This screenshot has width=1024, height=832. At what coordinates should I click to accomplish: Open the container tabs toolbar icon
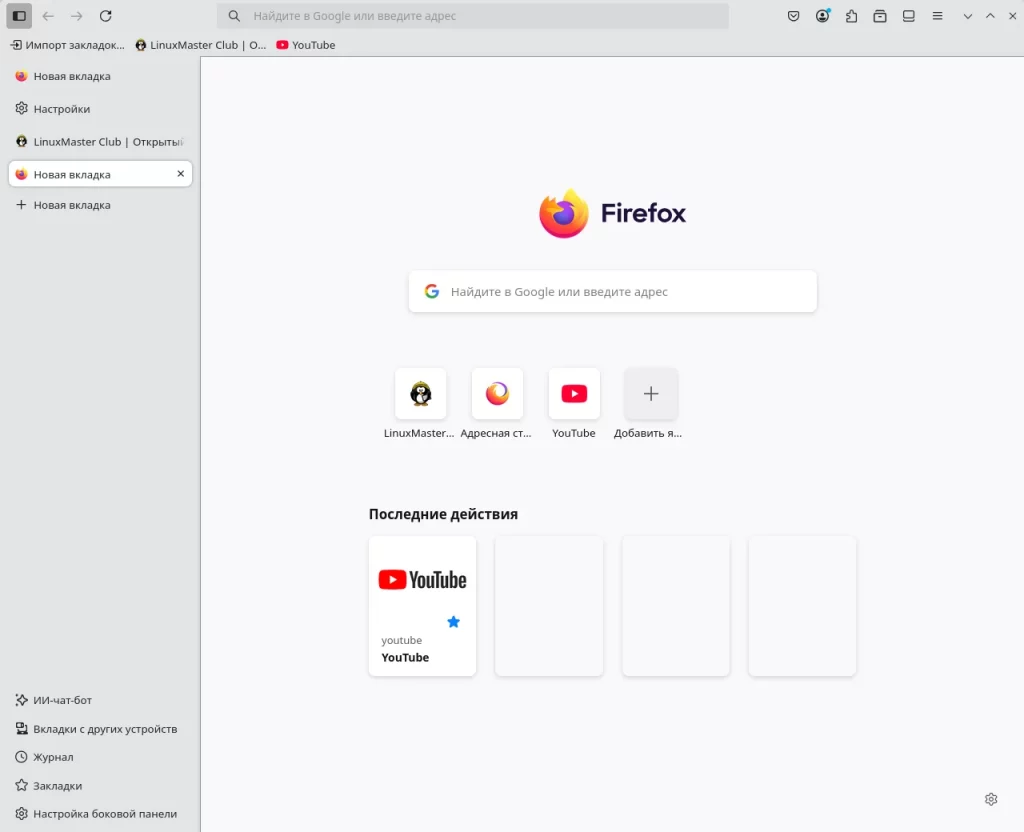pyautogui.click(x=880, y=16)
